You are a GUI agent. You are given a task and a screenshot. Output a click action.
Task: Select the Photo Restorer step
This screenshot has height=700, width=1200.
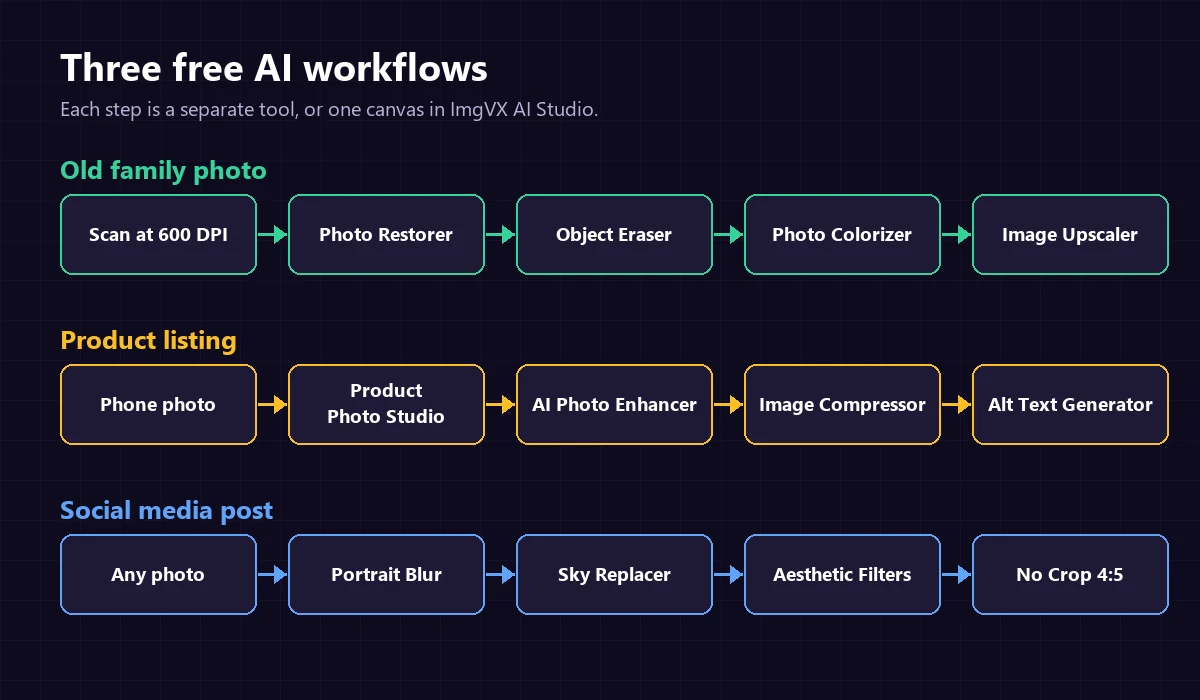[386, 235]
